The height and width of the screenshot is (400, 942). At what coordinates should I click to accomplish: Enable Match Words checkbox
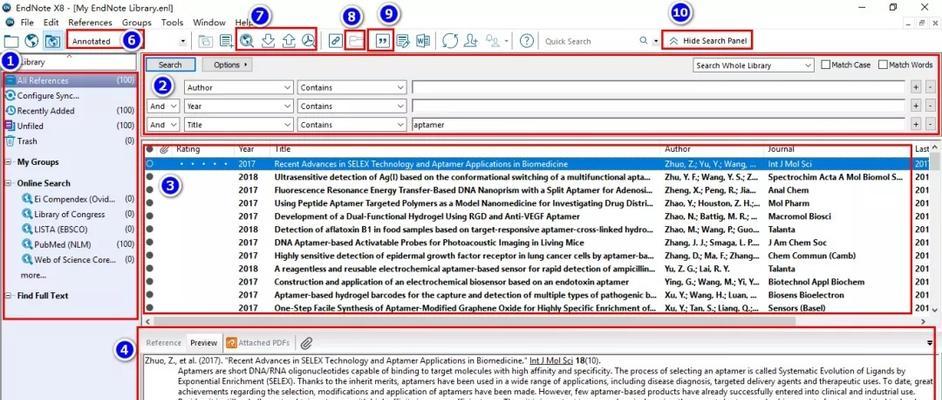coord(883,65)
